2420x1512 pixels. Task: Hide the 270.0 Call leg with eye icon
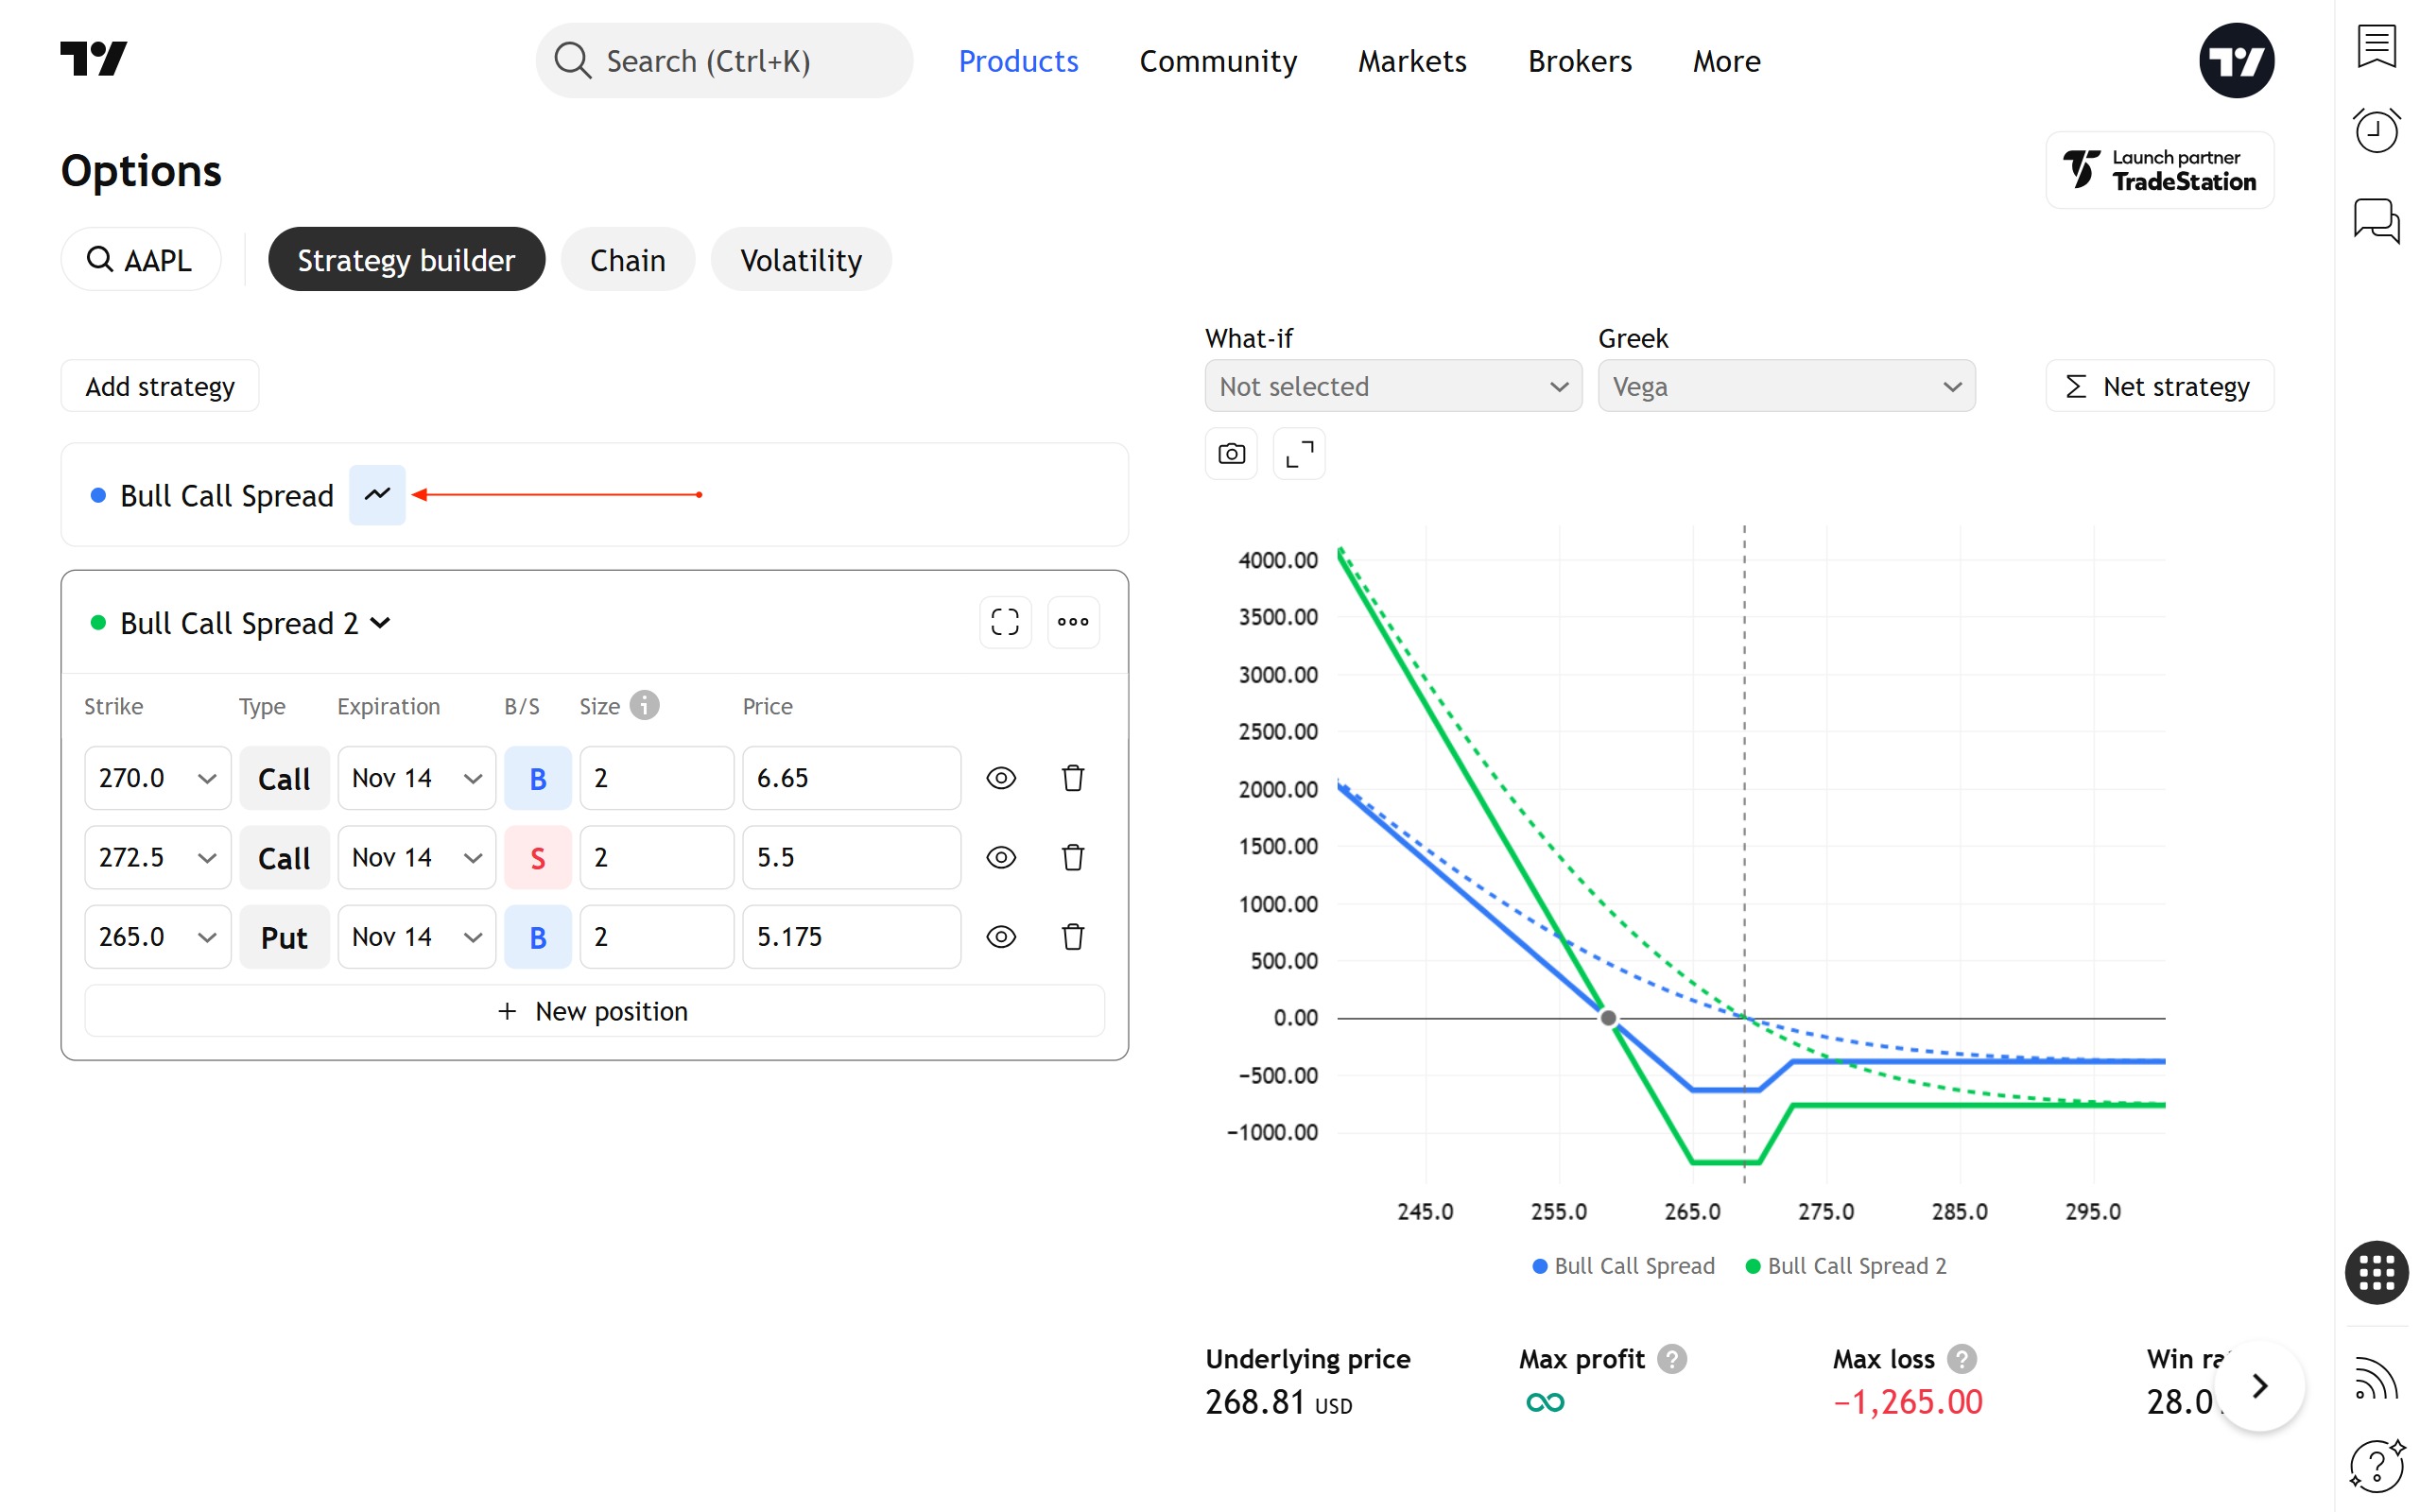[1001, 778]
